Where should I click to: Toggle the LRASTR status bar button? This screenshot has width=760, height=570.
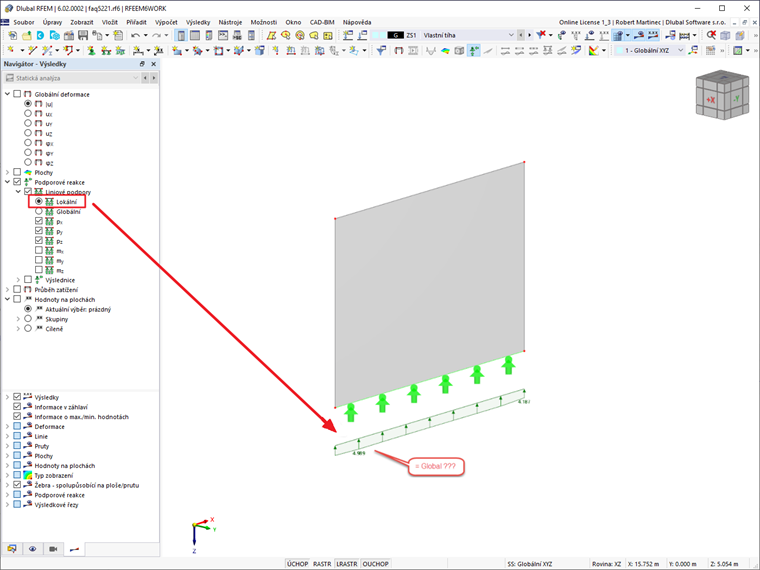[x=347, y=564]
